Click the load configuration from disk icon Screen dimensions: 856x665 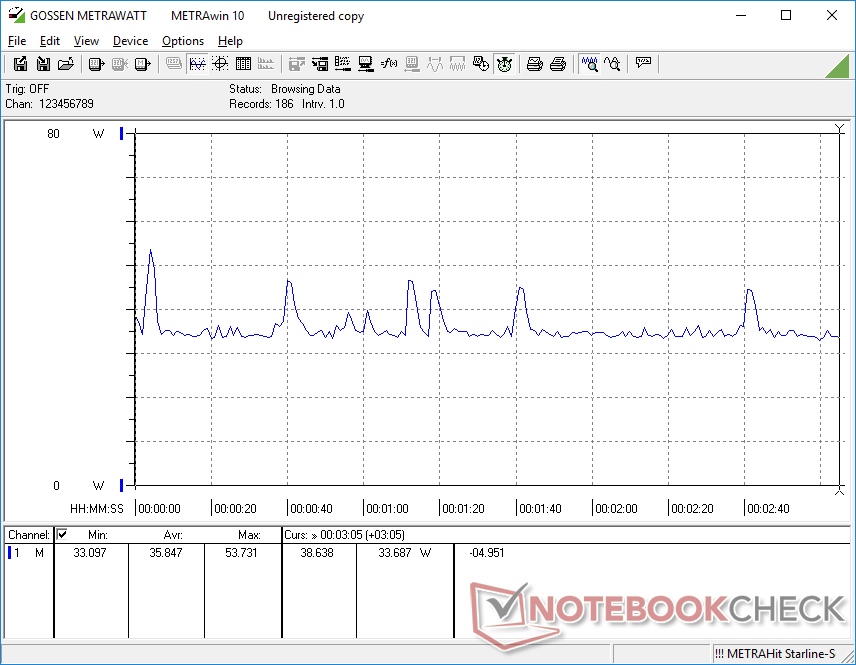[x=320, y=64]
